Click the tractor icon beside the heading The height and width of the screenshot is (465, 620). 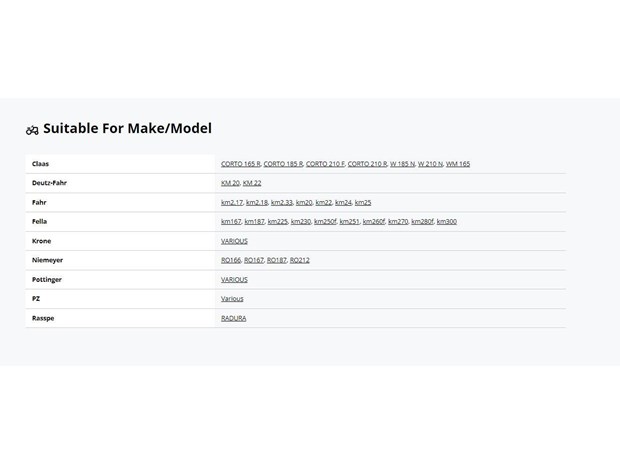click(32, 130)
